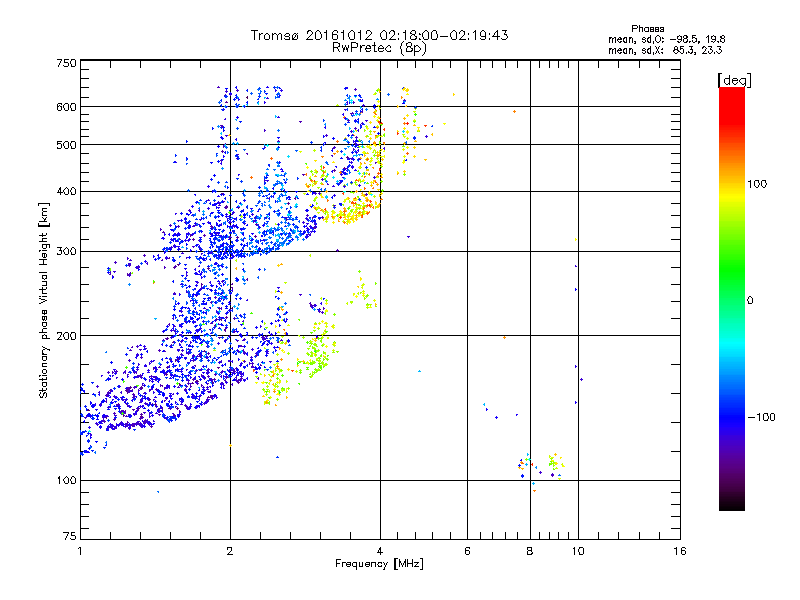Click the y-axis tick label '500'
Viewport: 800px width, 600px height.
coord(66,145)
